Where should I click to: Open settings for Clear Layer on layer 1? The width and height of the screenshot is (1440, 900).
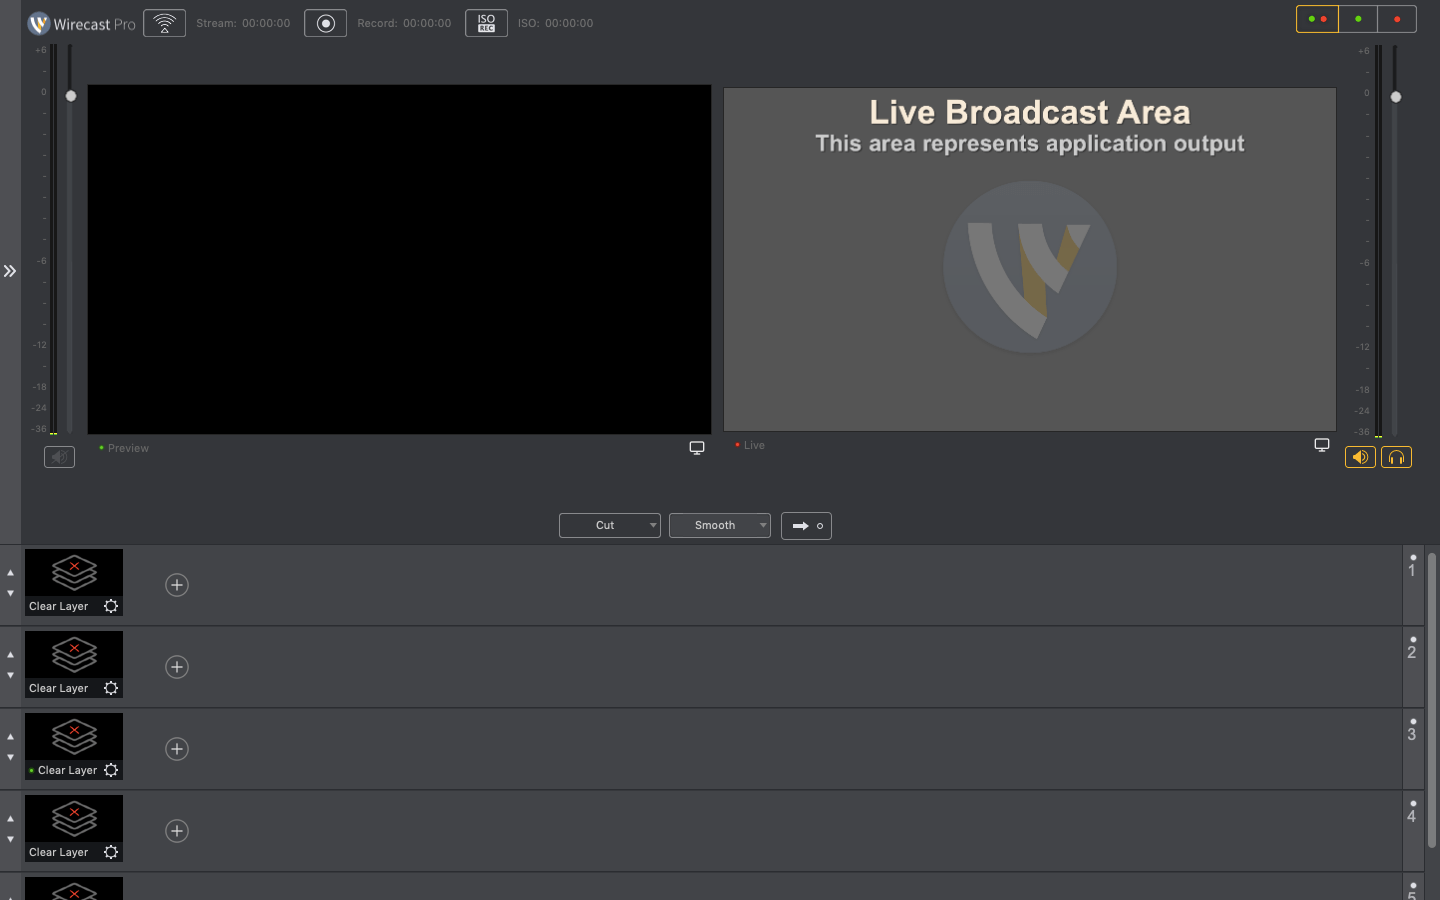[x=110, y=605]
